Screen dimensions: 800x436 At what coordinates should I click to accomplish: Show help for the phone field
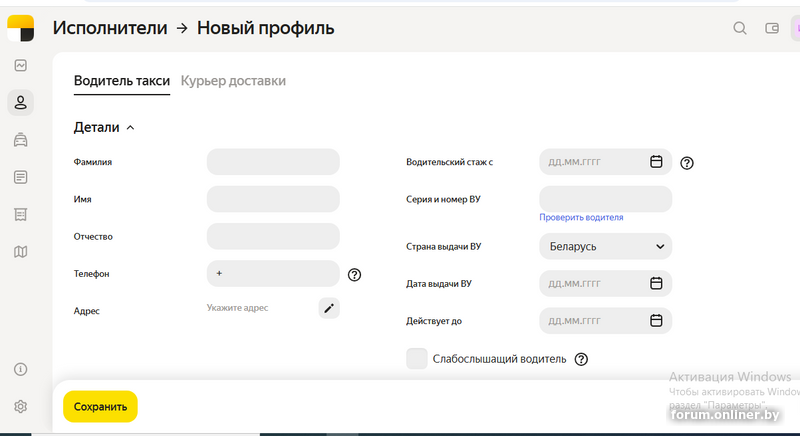(x=354, y=274)
